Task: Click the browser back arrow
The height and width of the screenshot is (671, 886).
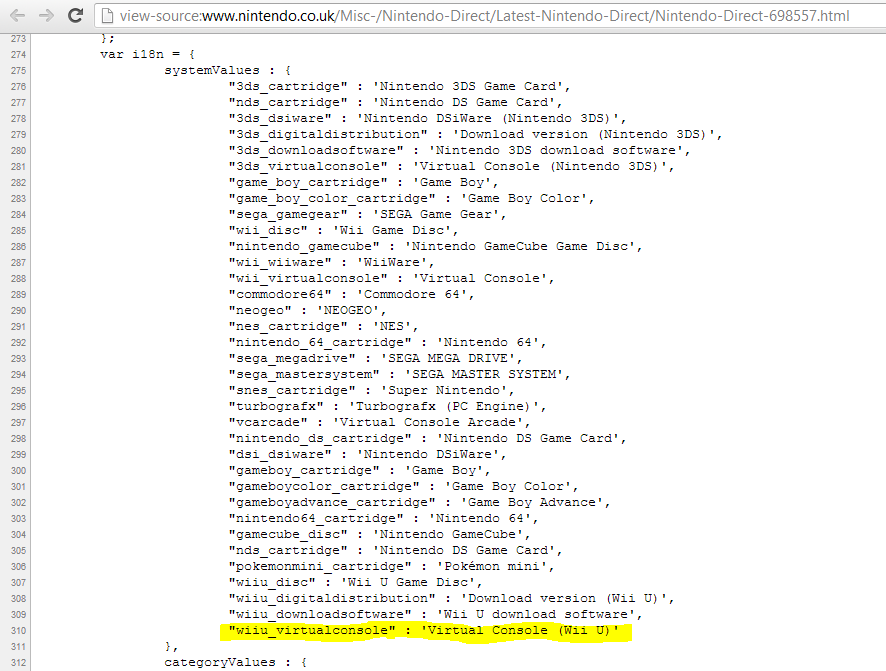Action: click(x=18, y=16)
